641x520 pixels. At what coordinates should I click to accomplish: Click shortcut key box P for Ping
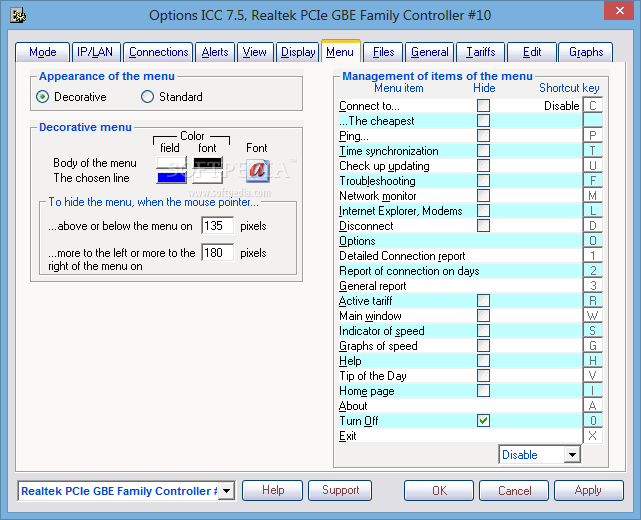(592, 135)
